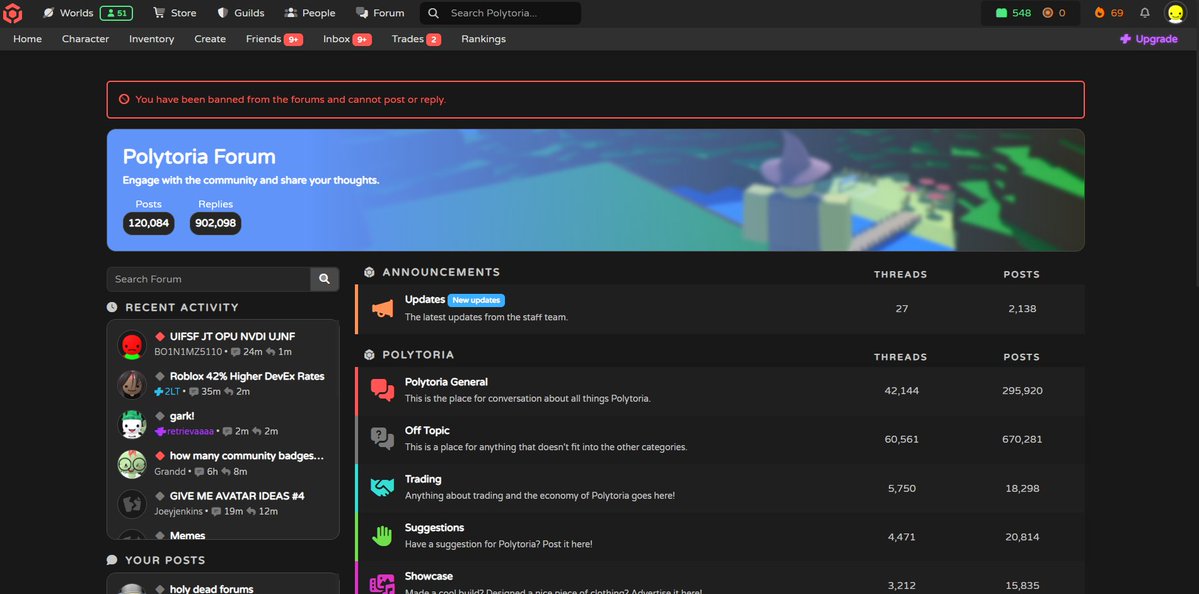Open Joeyjenkins profile link
Image resolution: width=1199 pixels, height=594 pixels.
179,511
